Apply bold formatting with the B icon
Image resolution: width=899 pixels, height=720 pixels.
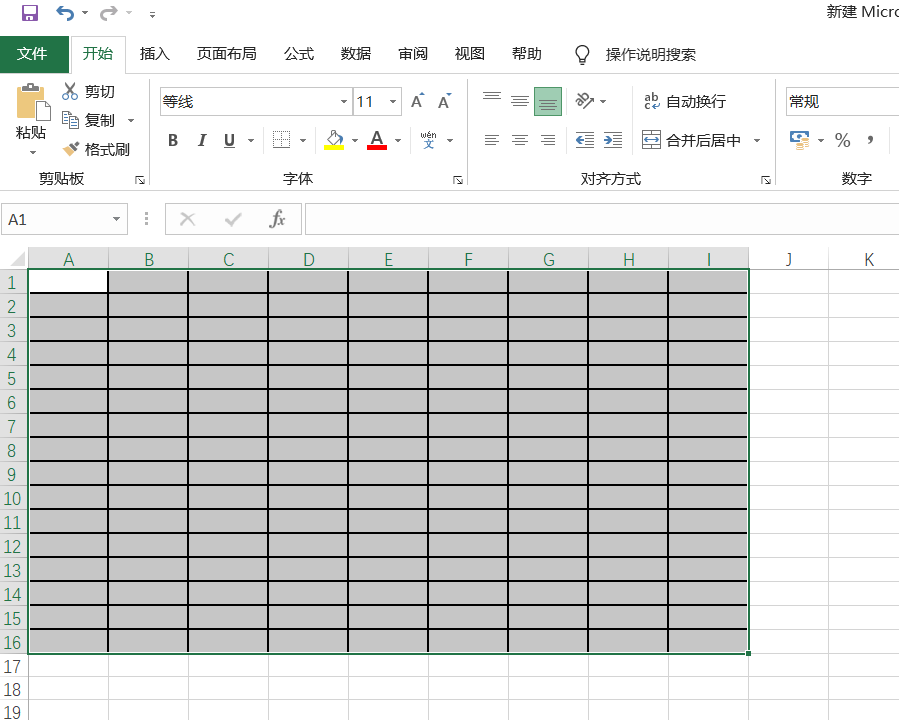tap(172, 140)
